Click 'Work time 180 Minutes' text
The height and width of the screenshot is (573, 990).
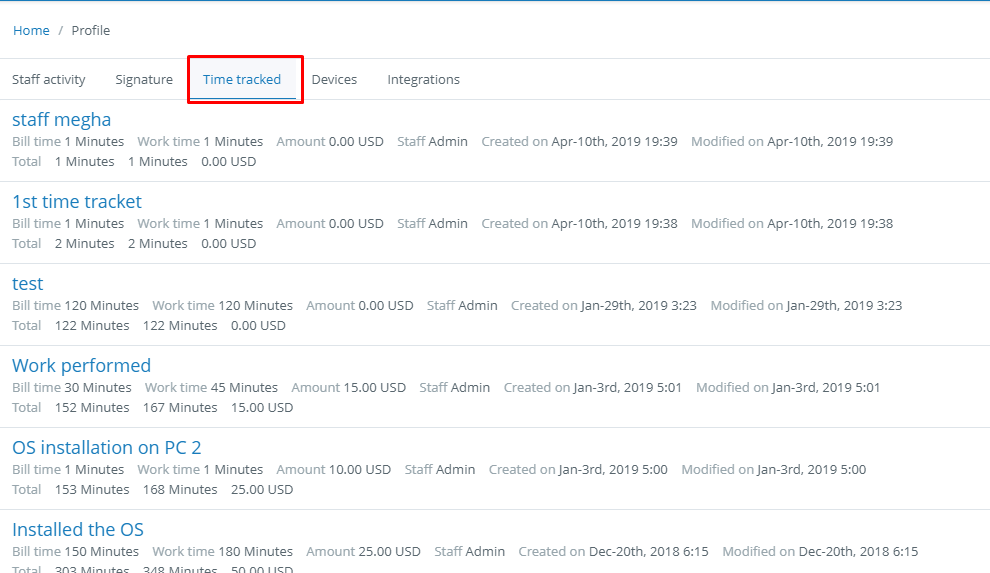pos(222,552)
